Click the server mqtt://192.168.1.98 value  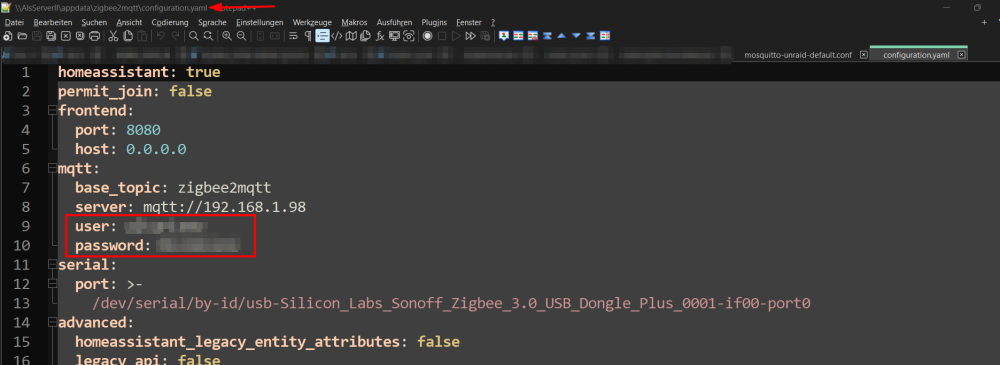pyautogui.click(x=224, y=207)
